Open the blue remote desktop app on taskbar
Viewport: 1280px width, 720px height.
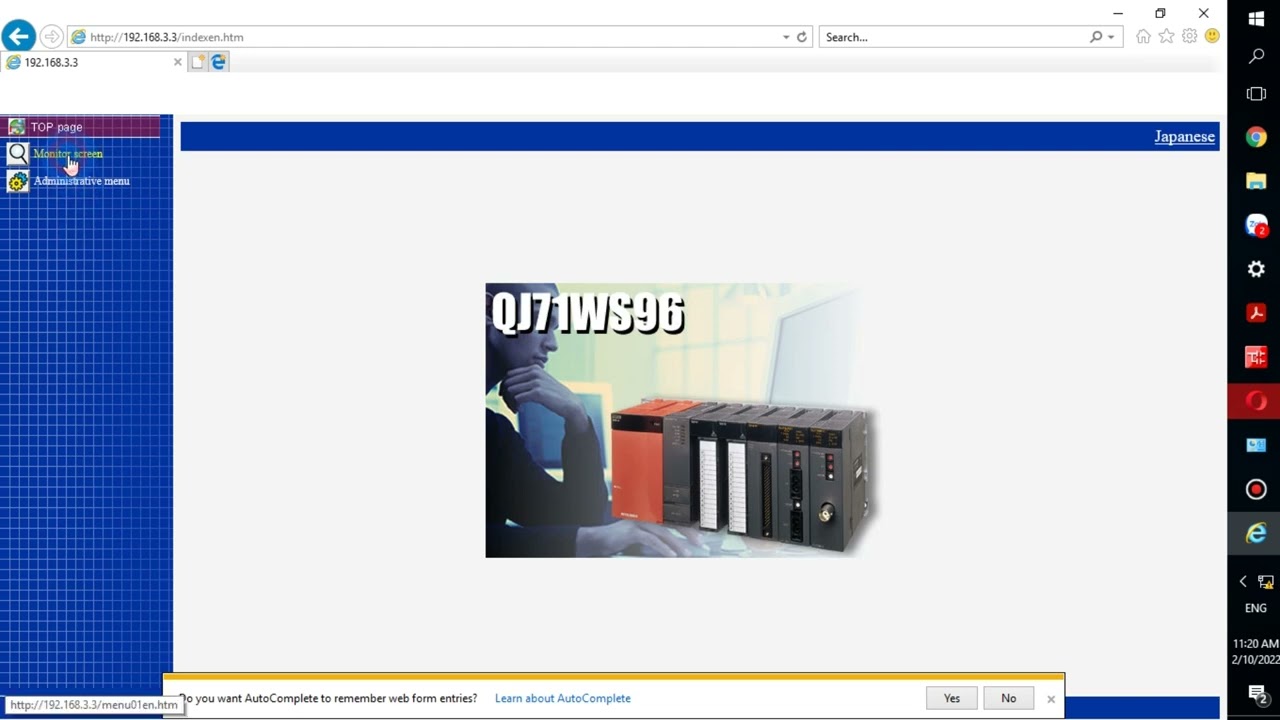point(1256,445)
